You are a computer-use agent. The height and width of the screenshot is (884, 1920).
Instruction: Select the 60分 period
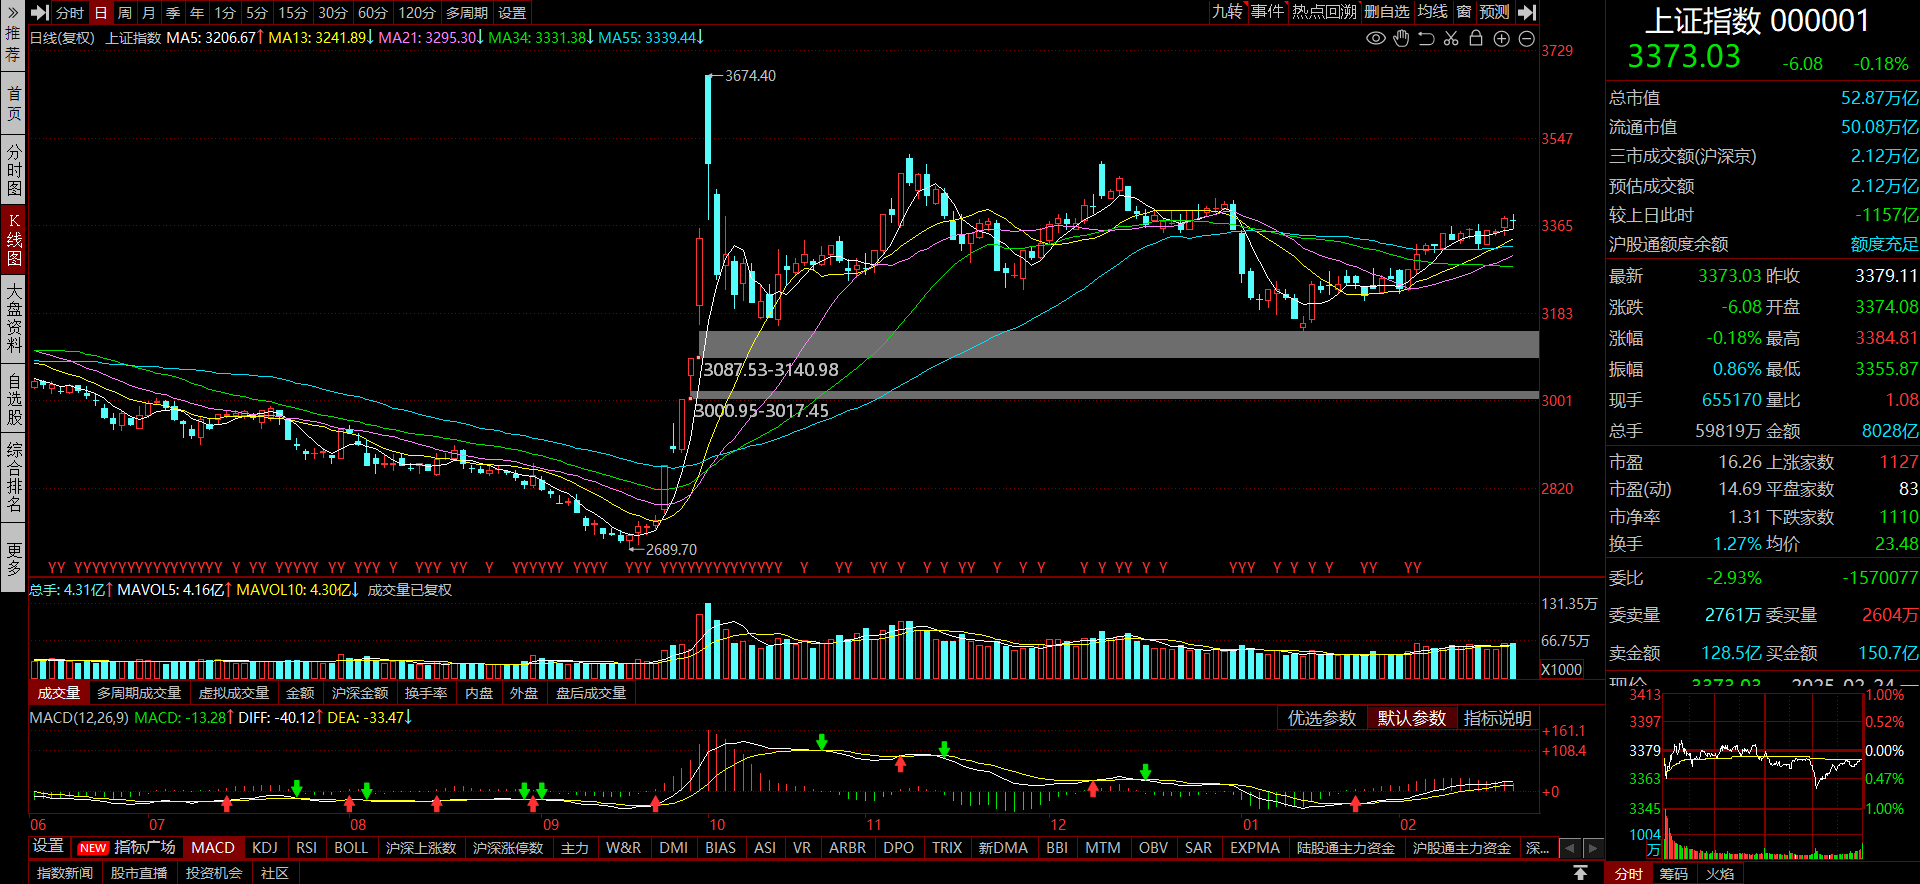click(x=373, y=12)
